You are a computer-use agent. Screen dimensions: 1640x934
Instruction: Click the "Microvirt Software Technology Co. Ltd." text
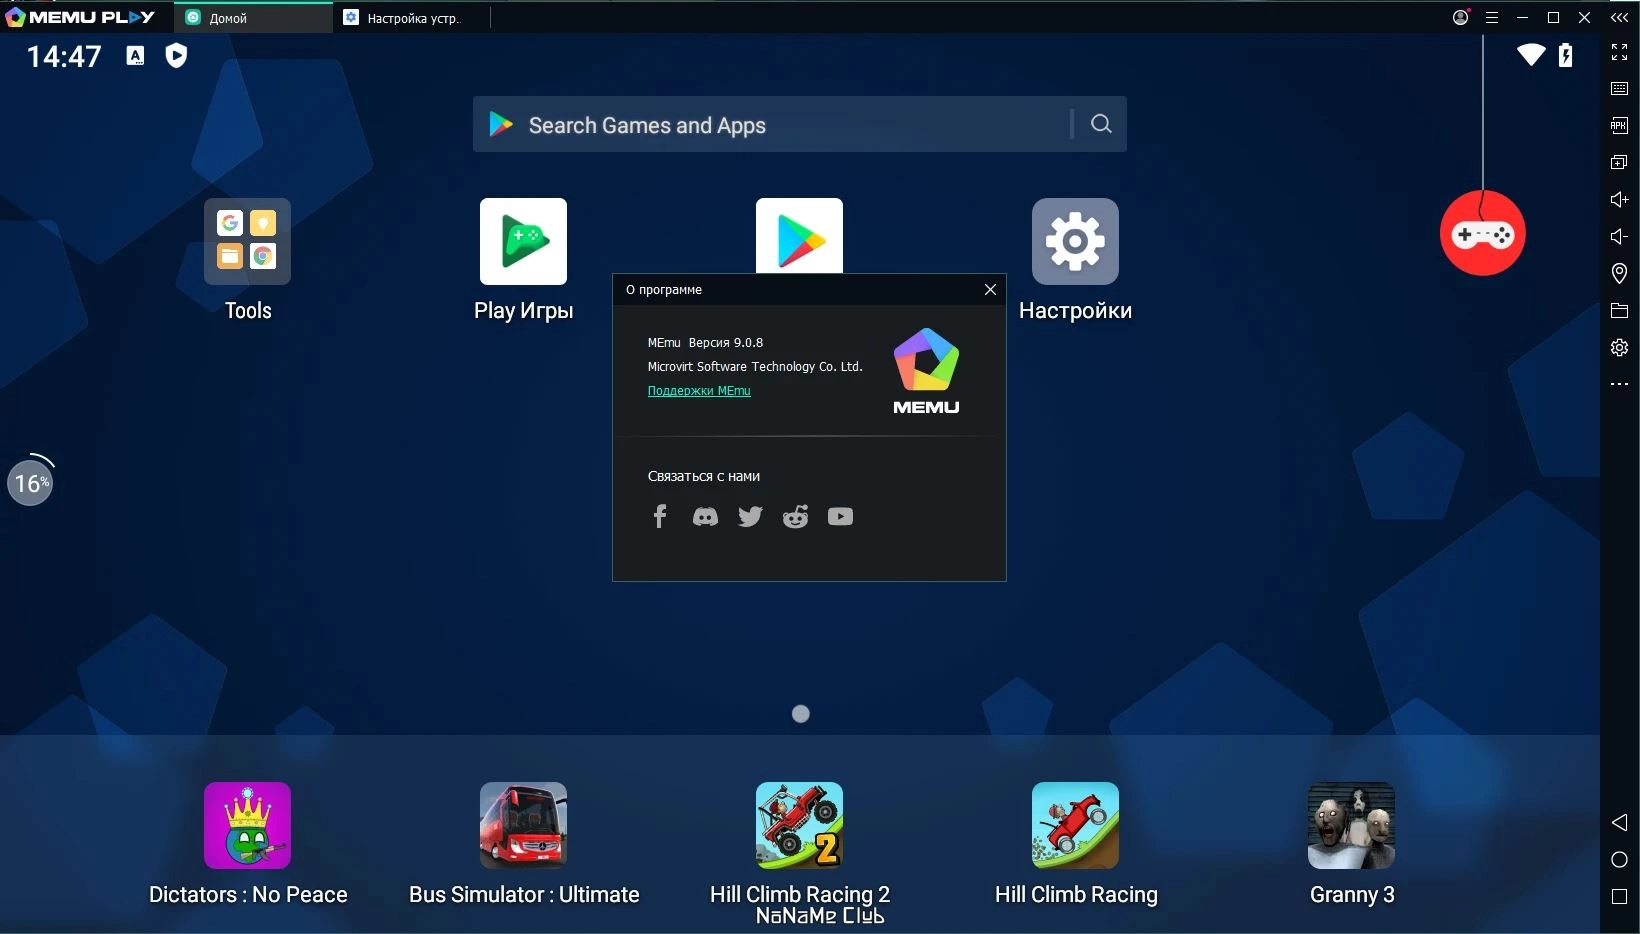[x=755, y=367]
